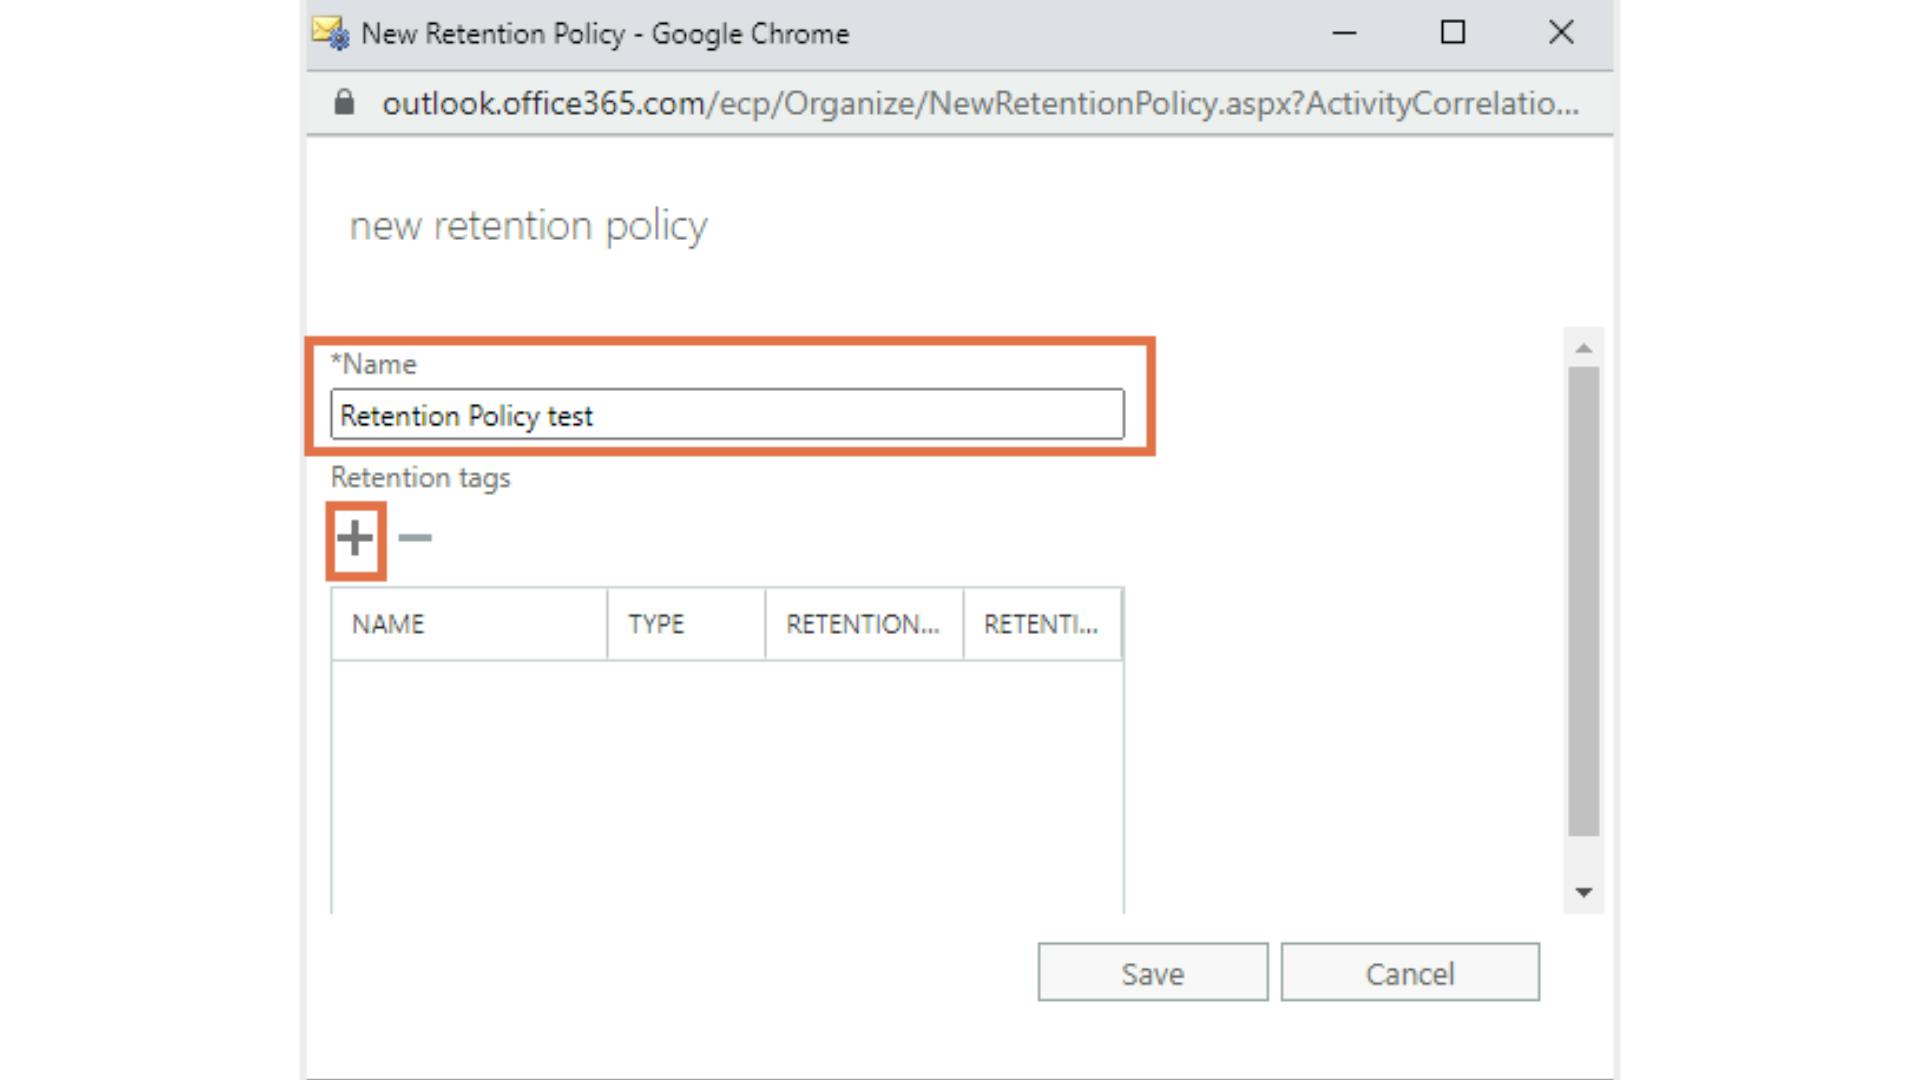Focus the Name text field
This screenshot has height=1080, width=1920.
[x=727, y=415]
